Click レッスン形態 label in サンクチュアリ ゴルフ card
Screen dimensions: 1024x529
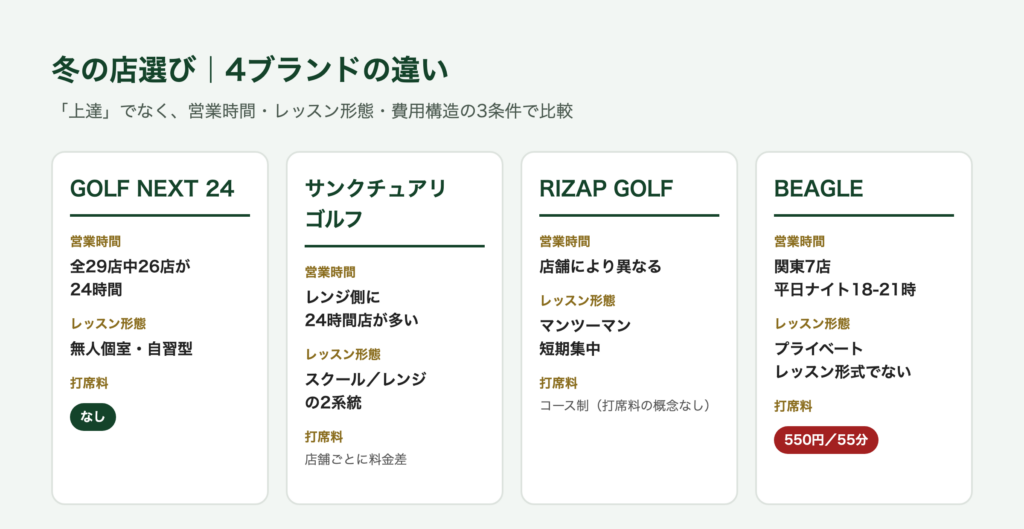point(342,354)
